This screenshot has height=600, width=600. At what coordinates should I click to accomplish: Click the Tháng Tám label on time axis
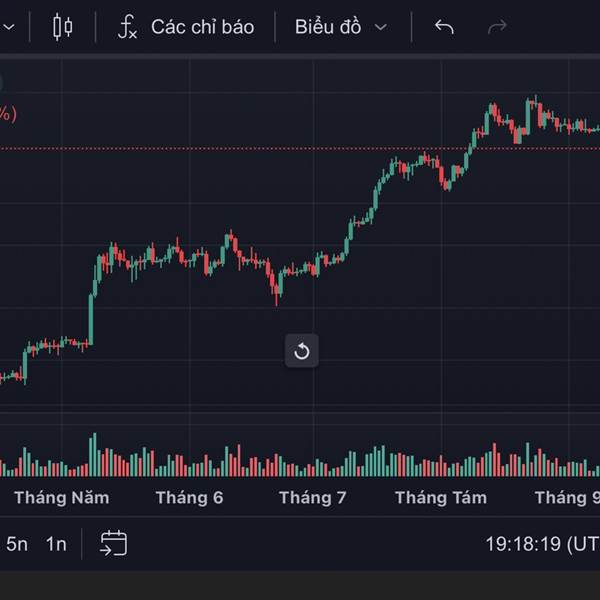440,497
